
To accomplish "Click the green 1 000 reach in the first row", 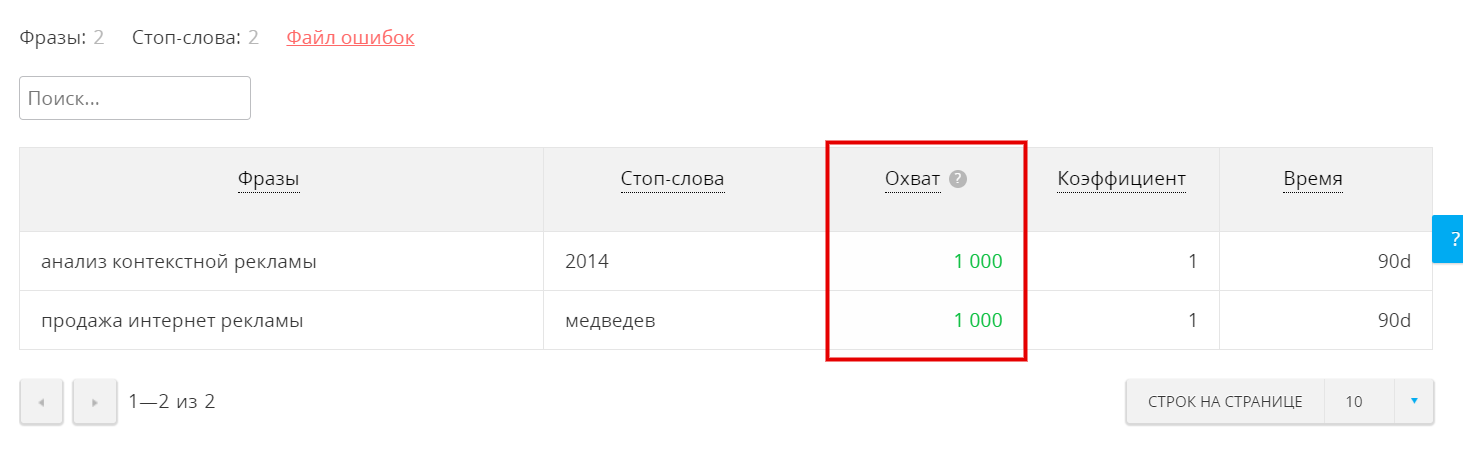I will pyautogui.click(x=977, y=262).
